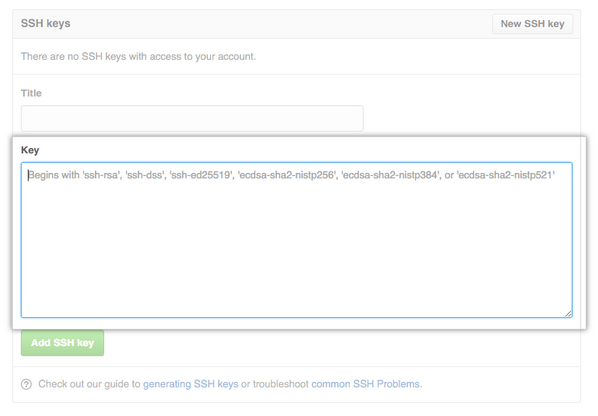Focus the Title input field
Screen dimensions: 598x416
[192, 118]
